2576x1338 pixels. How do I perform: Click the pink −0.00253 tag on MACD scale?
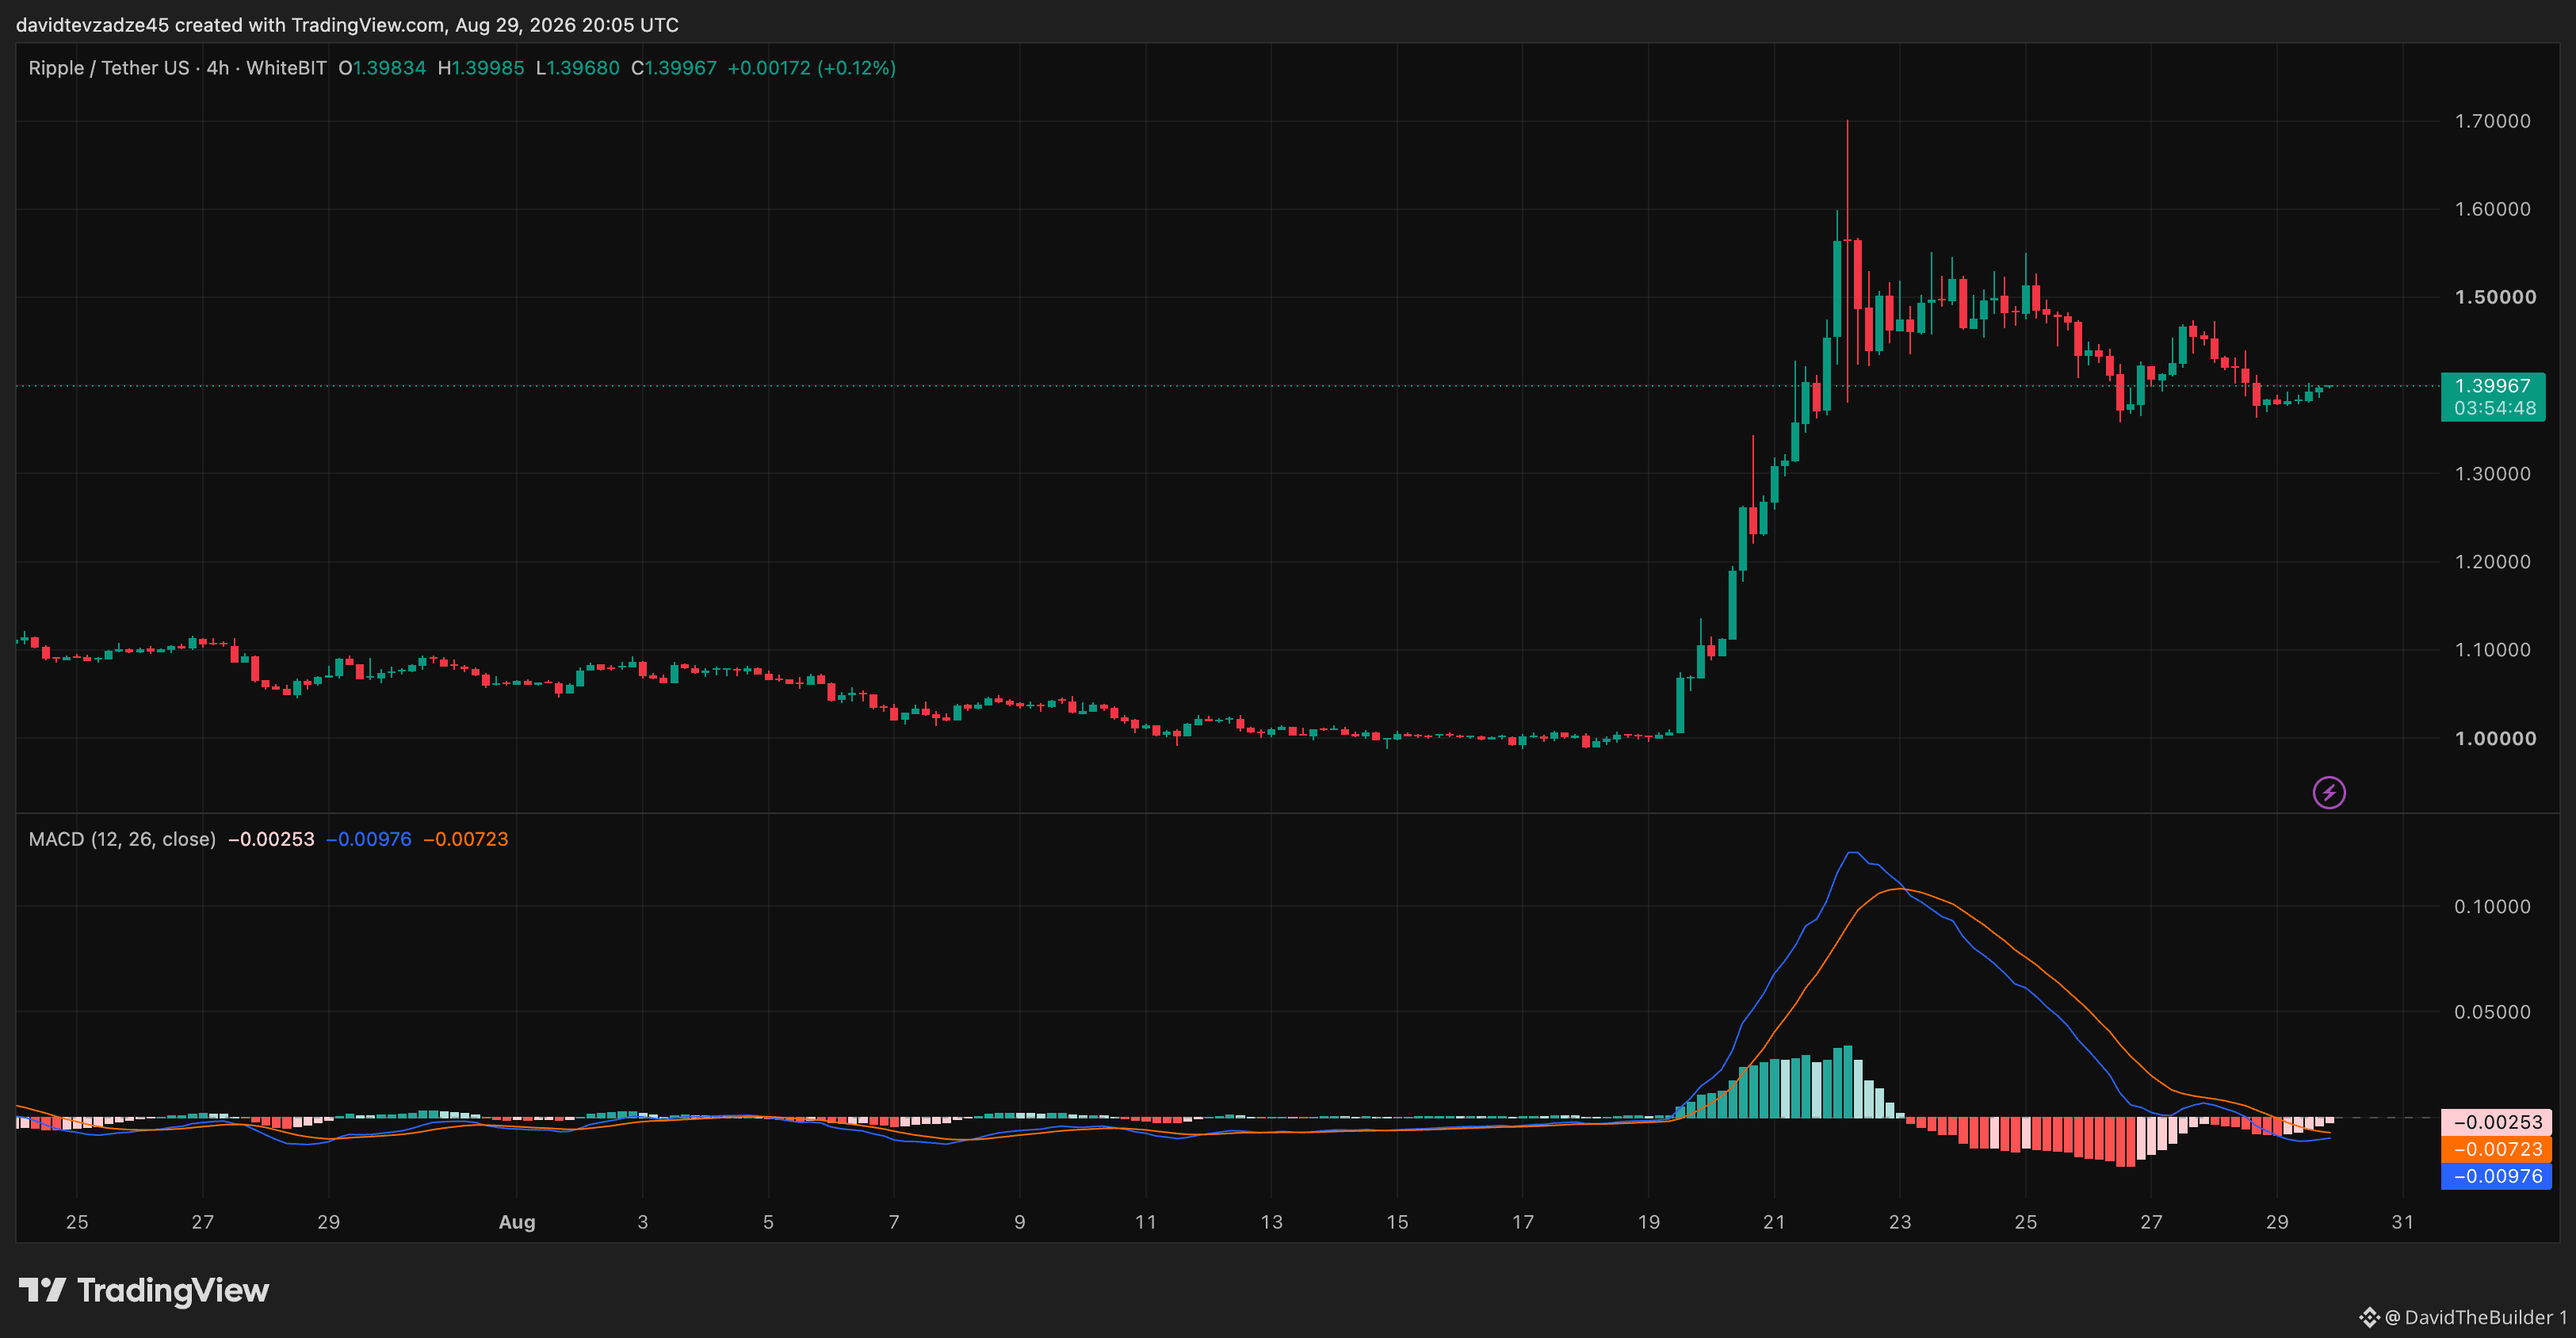pyautogui.click(x=2496, y=1122)
